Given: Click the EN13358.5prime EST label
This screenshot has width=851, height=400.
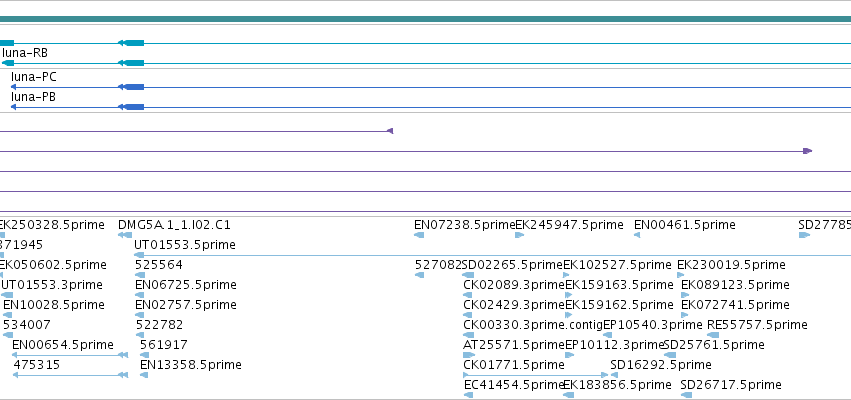Looking at the screenshot, I should click(x=190, y=365).
